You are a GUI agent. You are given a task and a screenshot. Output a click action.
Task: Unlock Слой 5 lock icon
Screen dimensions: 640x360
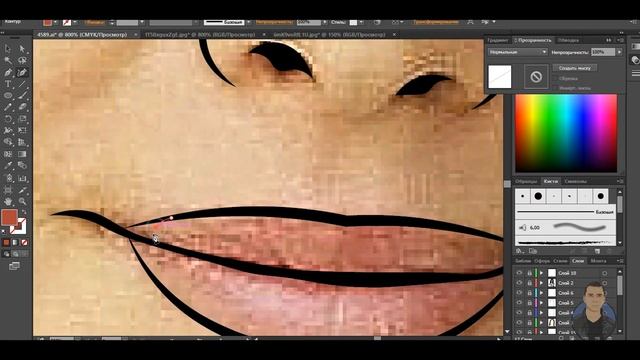(529, 303)
